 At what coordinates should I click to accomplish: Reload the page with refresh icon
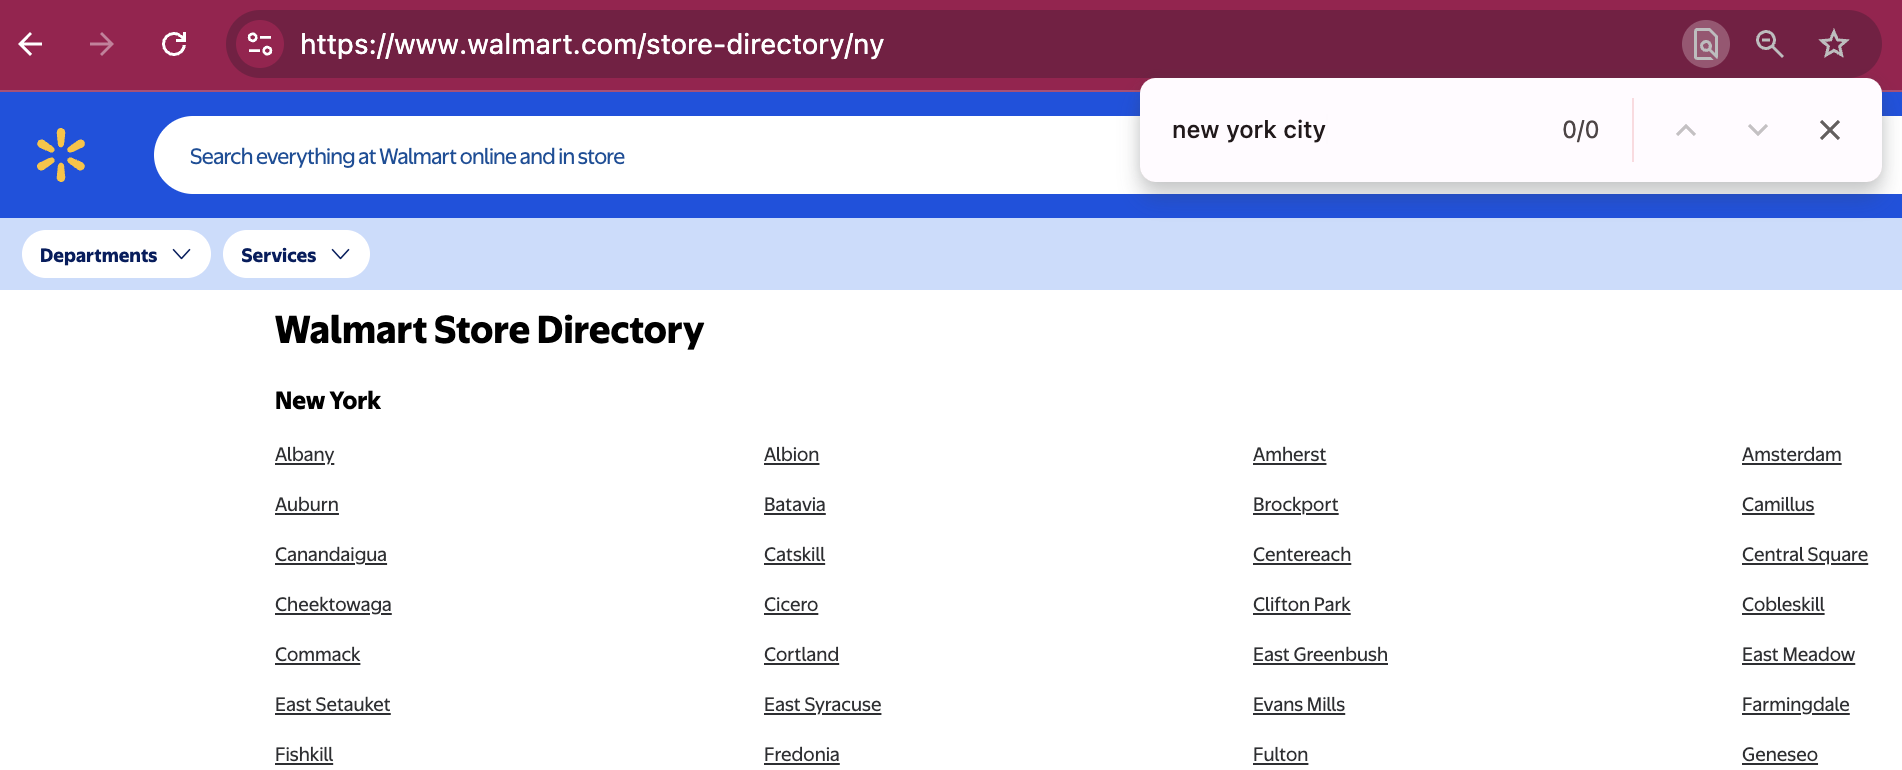174,44
